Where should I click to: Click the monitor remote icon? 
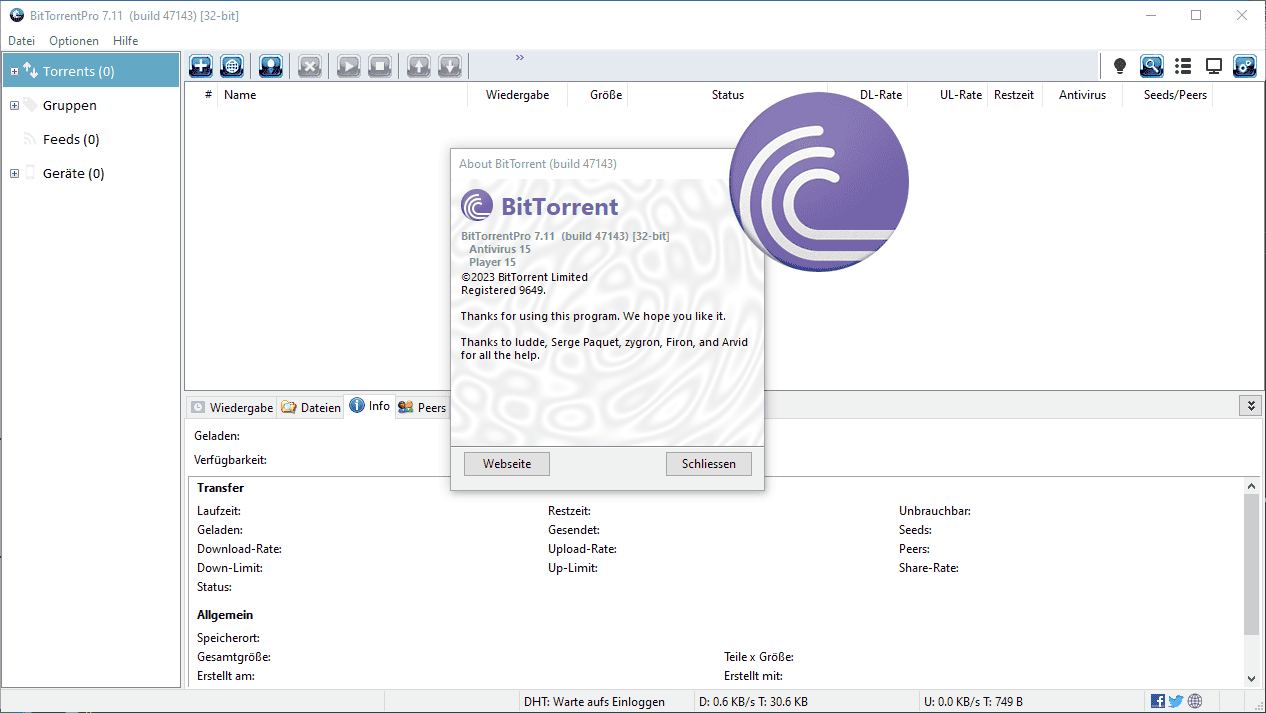[1214, 66]
